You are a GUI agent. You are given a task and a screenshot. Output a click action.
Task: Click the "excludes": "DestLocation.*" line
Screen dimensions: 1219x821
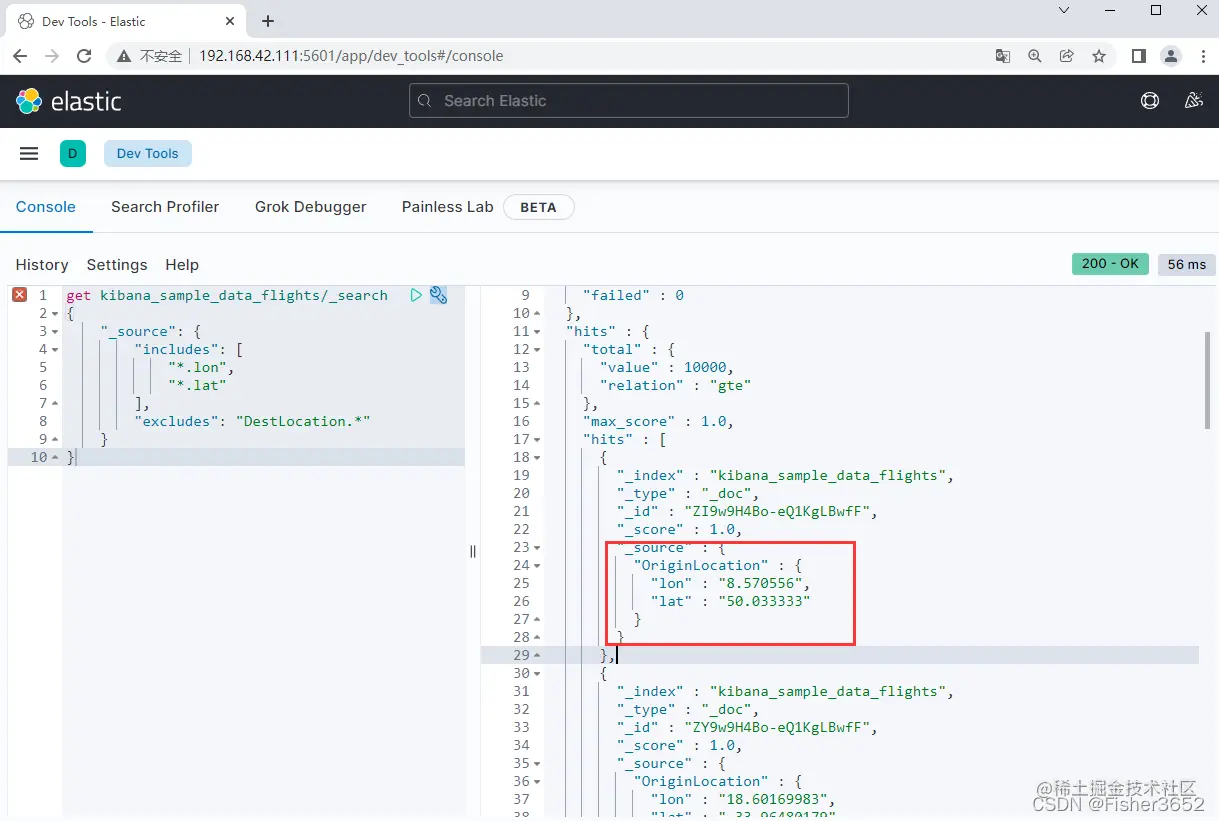(252, 421)
